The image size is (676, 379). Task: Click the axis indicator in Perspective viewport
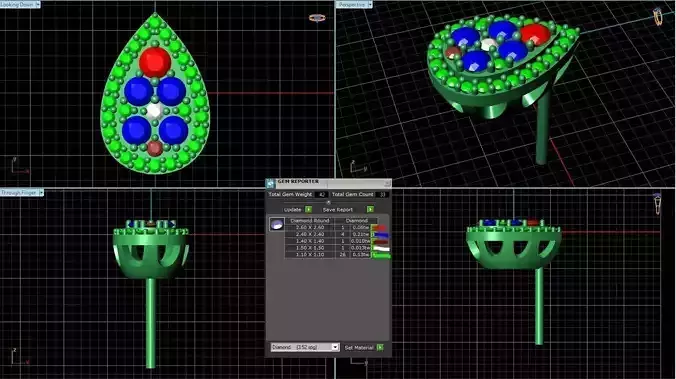(x=358, y=166)
